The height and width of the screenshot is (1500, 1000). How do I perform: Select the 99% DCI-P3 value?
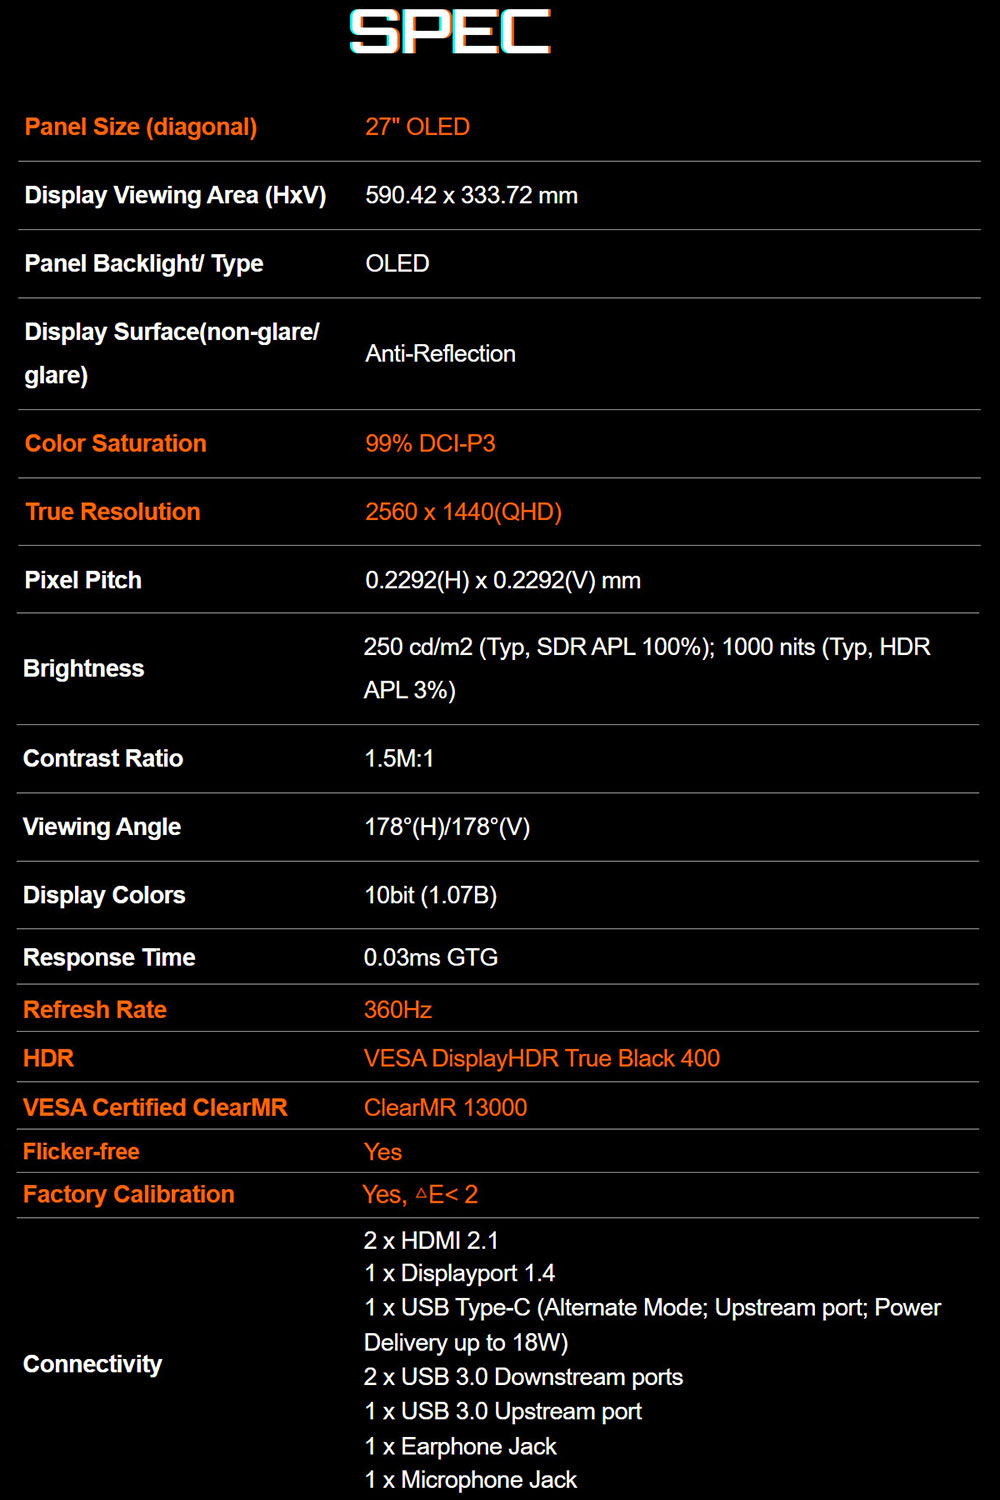coord(430,443)
